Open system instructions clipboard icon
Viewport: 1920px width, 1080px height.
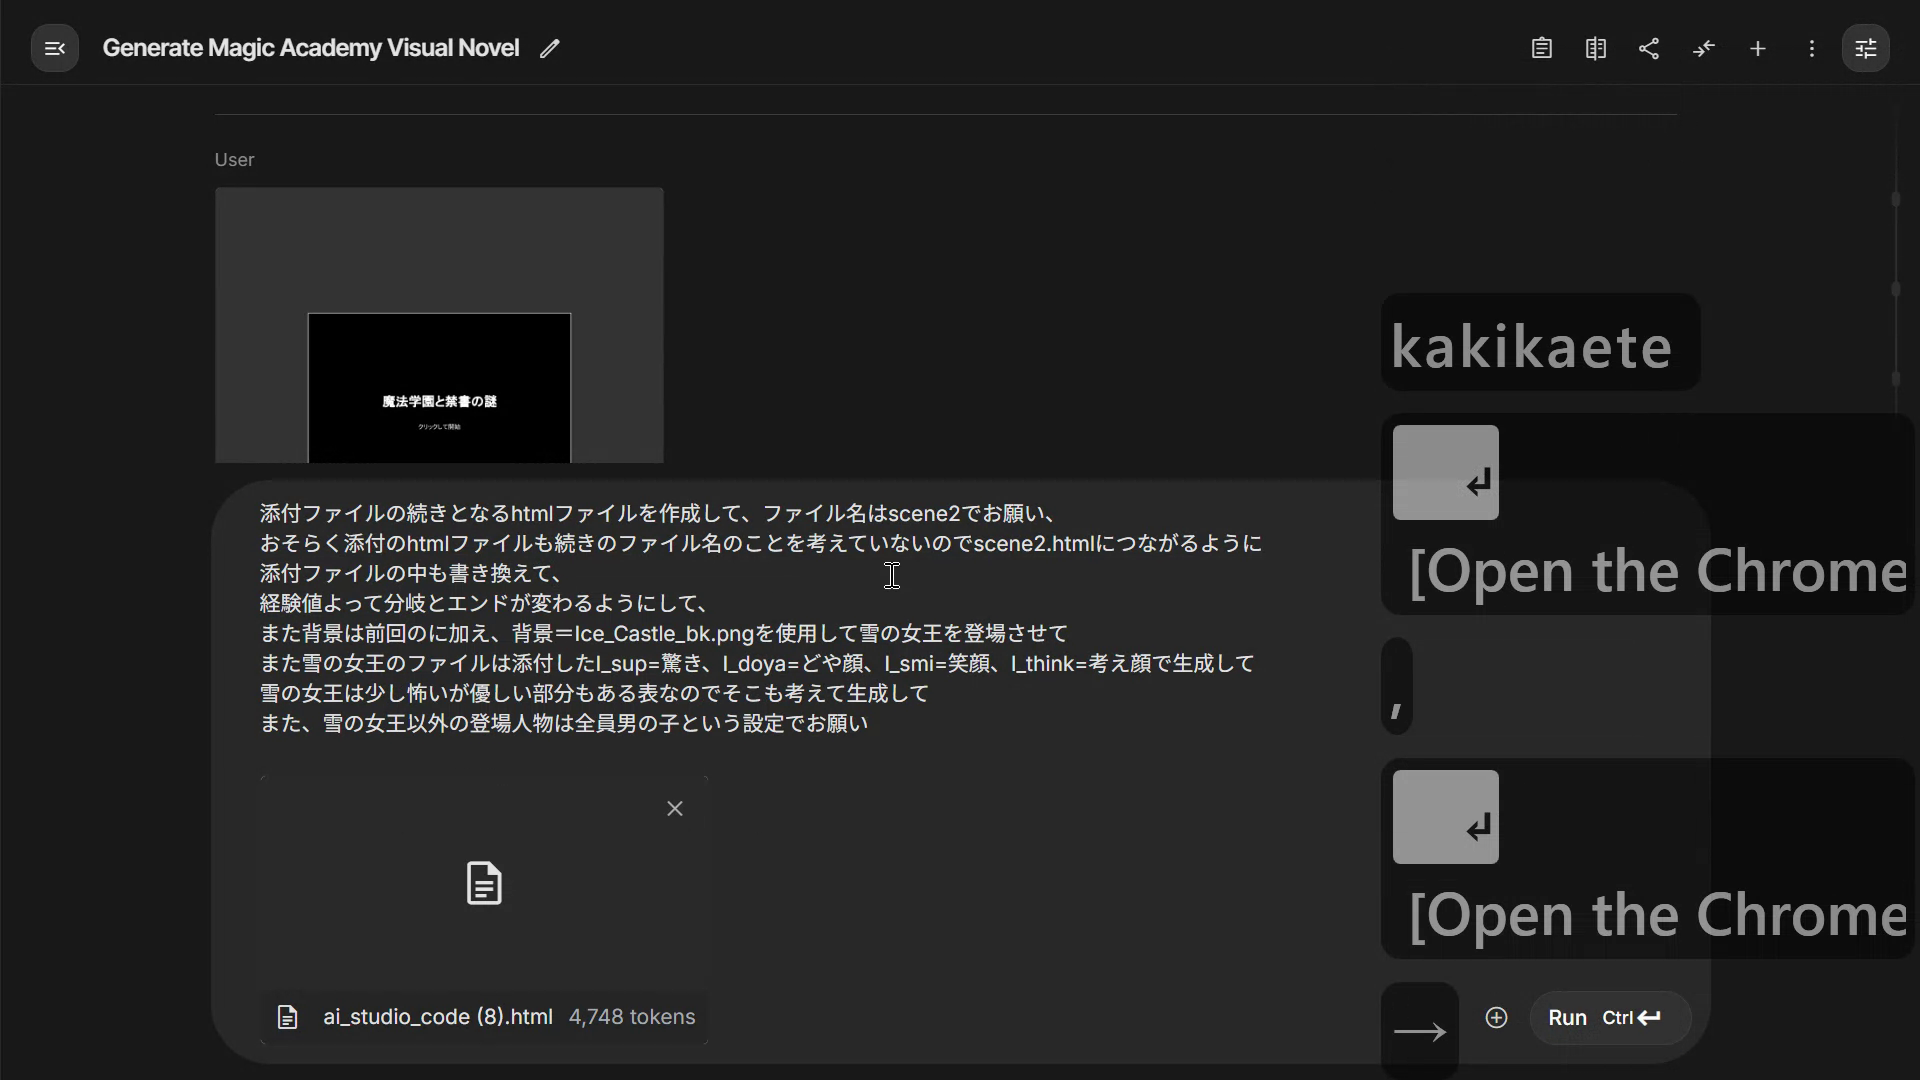1541,49
